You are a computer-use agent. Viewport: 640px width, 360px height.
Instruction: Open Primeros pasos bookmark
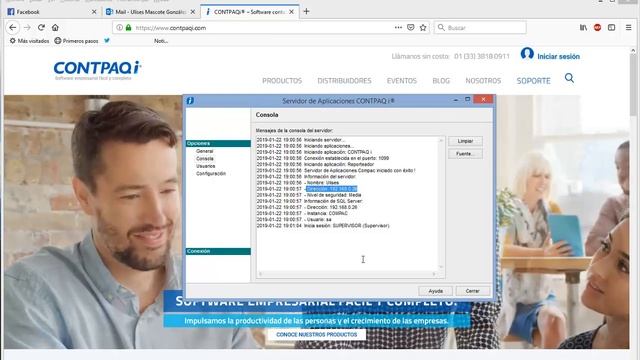(76, 41)
